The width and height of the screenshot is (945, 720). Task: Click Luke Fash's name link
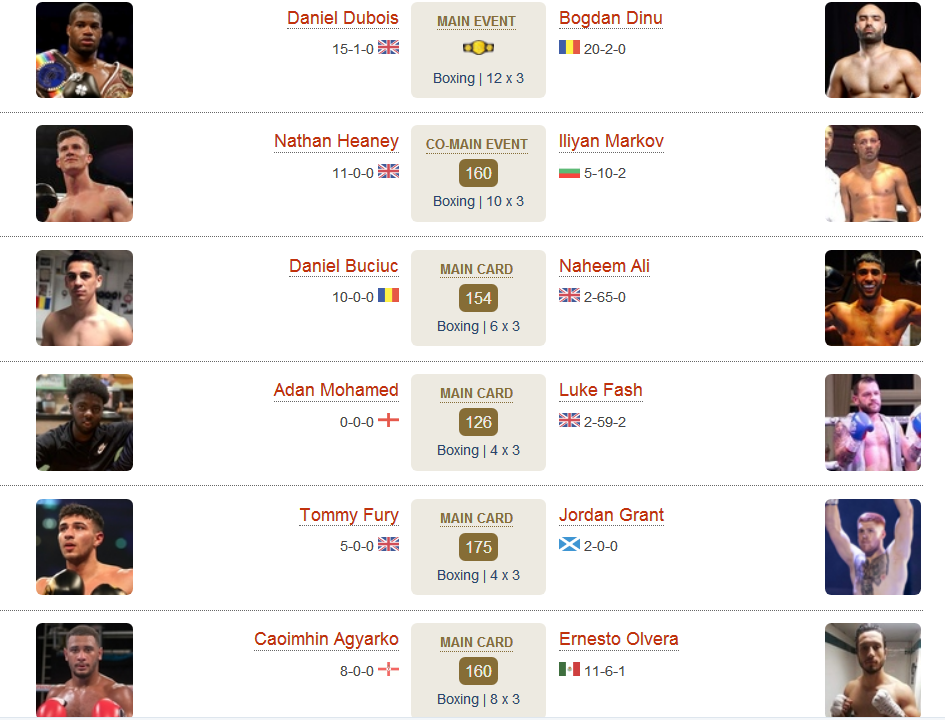coord(600,390)
